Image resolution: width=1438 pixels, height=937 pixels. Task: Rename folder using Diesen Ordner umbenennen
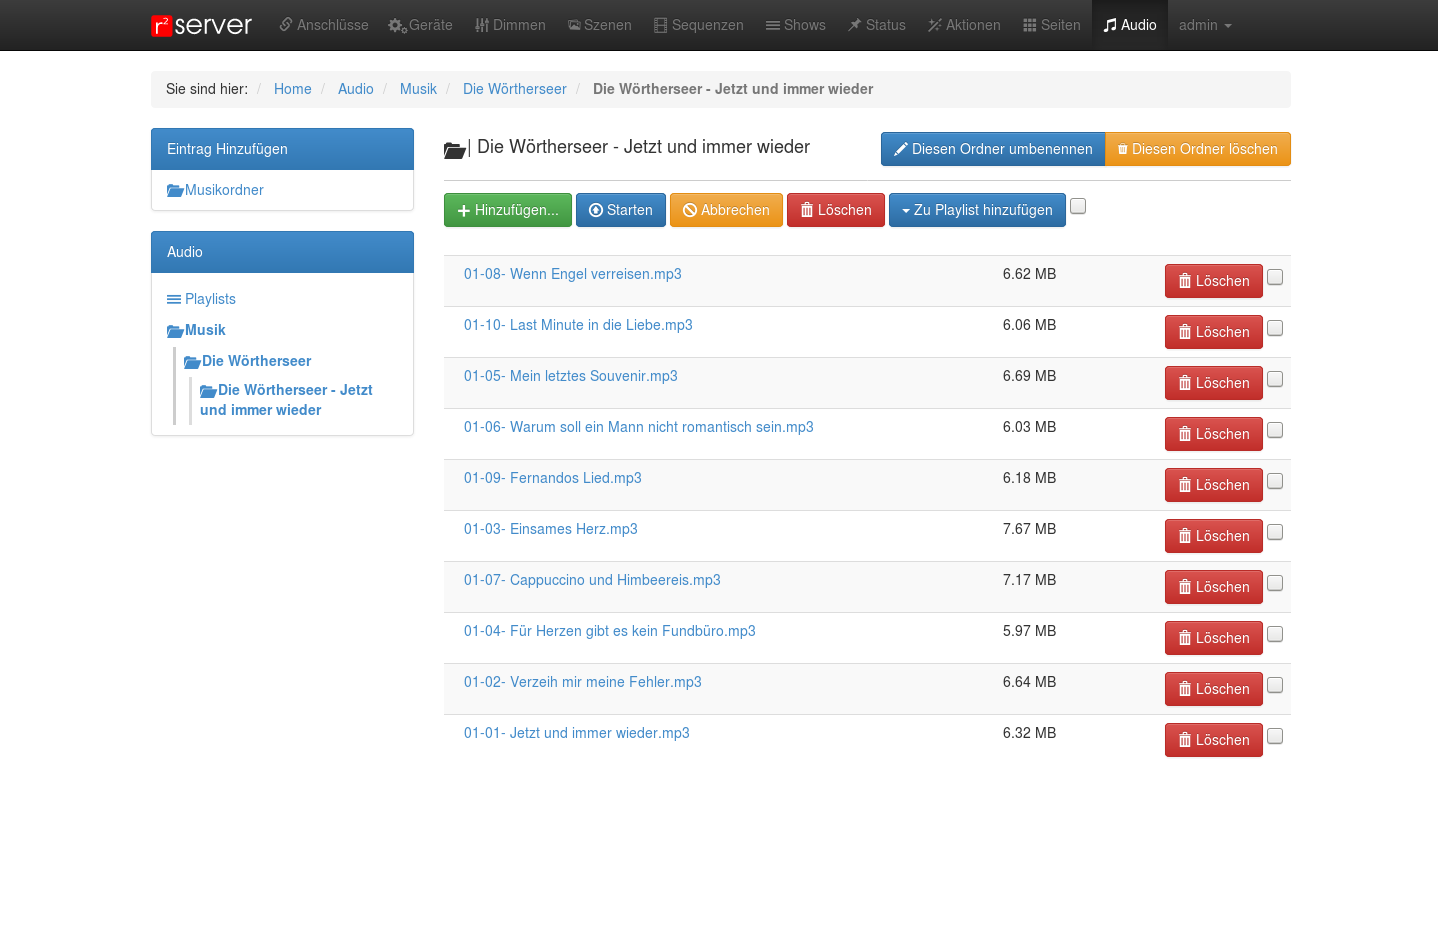point(992,149)
